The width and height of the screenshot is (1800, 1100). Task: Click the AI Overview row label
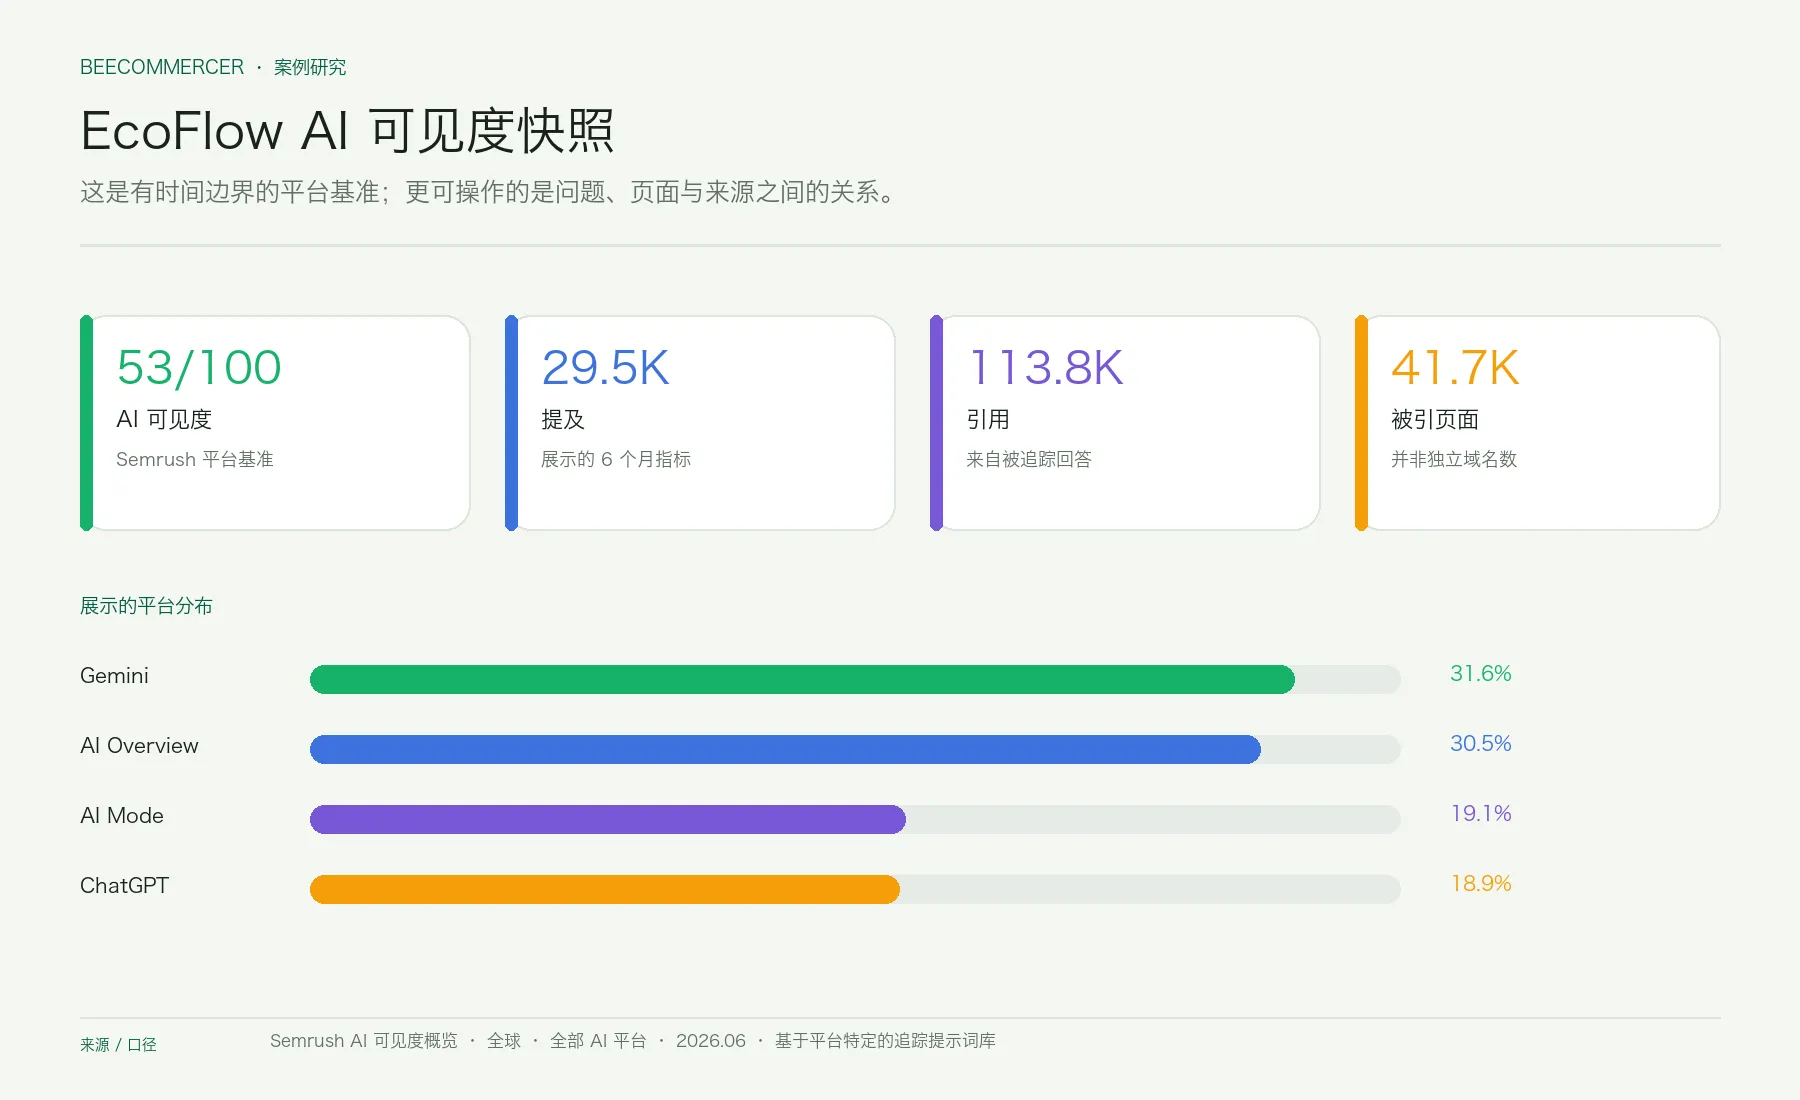[139, 746]
